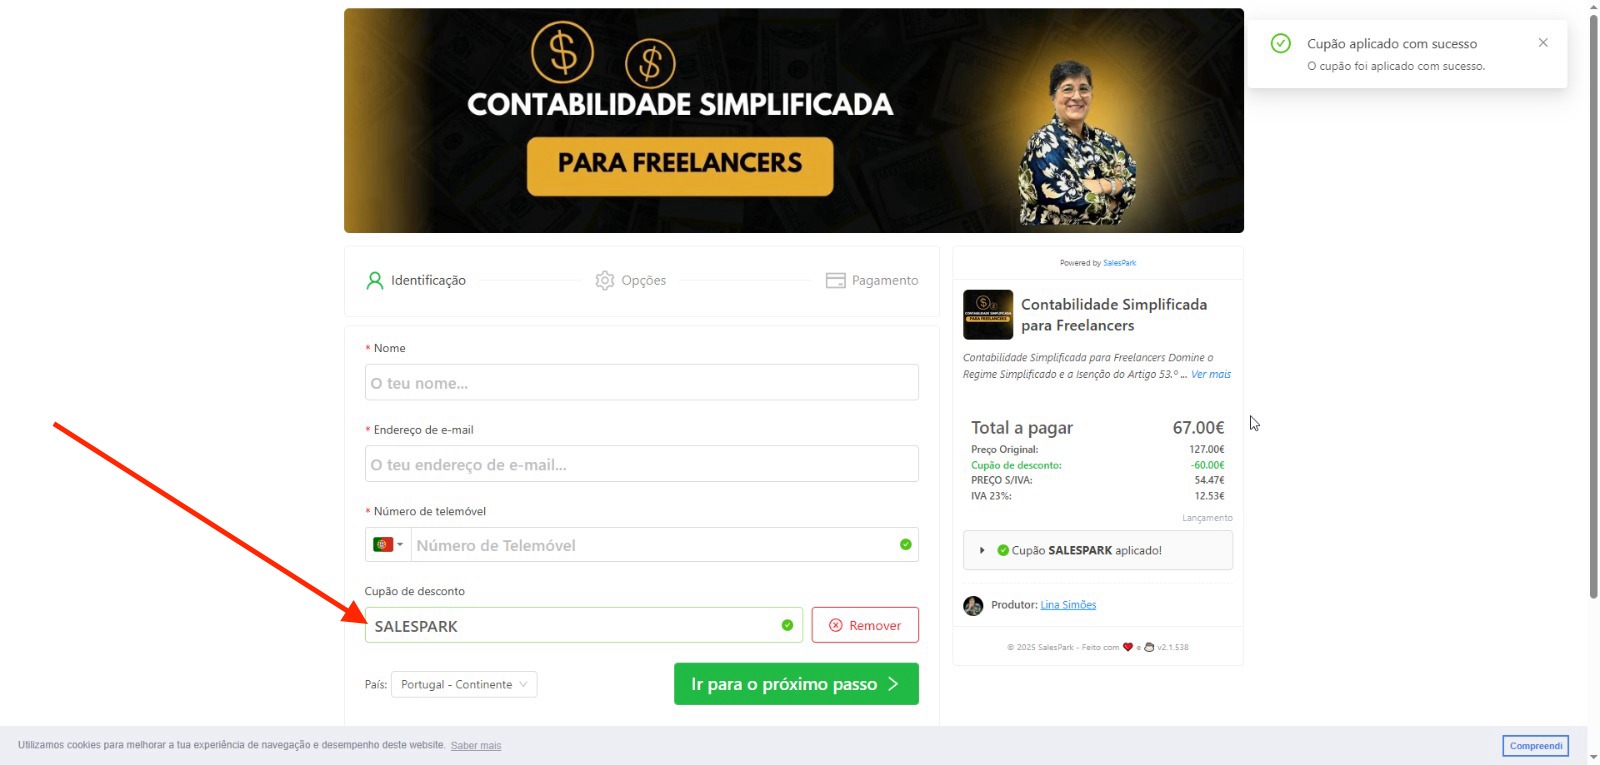Accept cookies with Compreendi button
1600x765 pixels.
point(1536,746)
